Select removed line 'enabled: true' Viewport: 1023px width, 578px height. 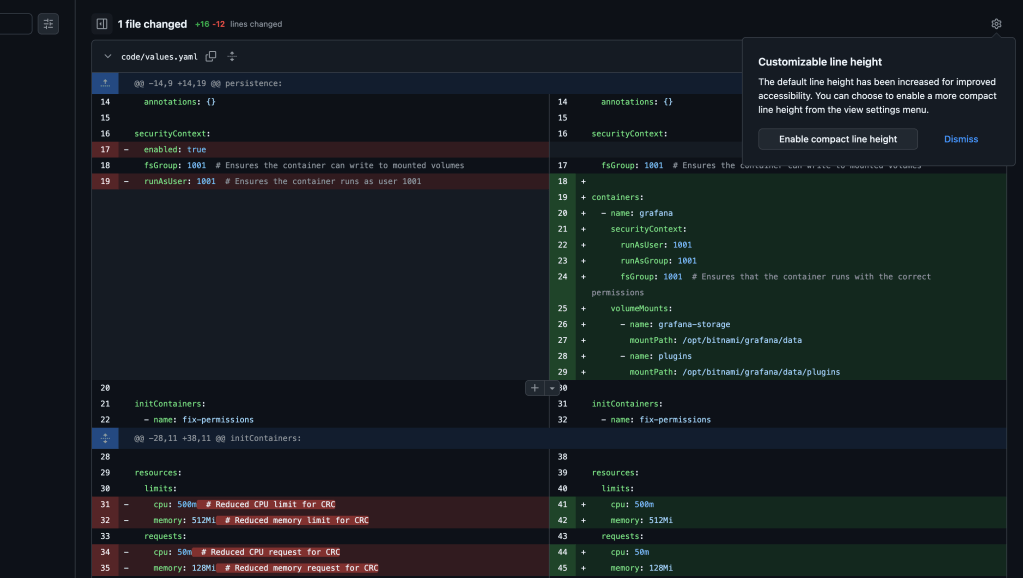[x=175, y=149]
